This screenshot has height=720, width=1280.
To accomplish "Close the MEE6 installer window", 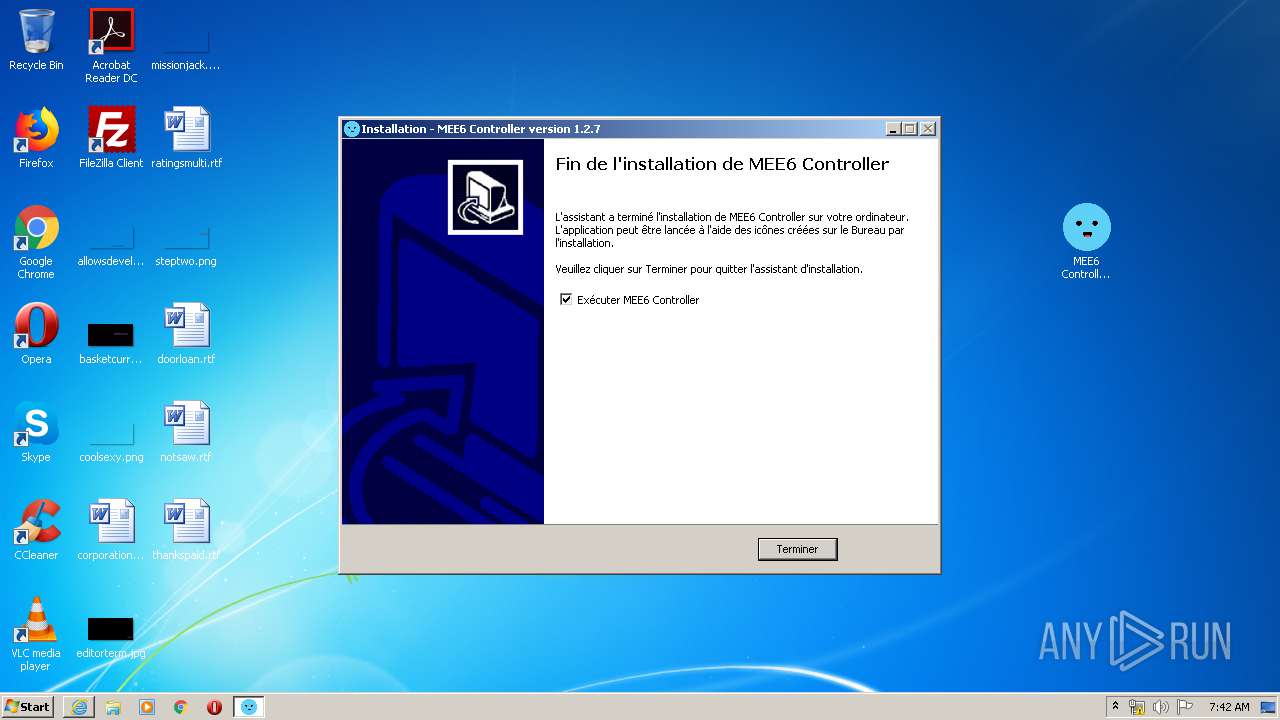I will pos(928,129).
